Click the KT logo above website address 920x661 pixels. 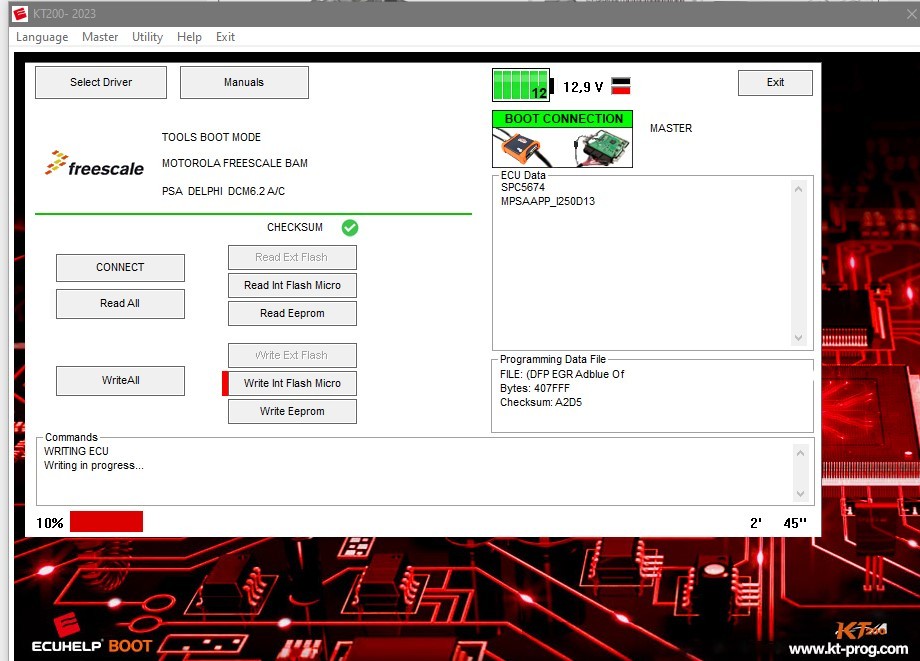861,630
